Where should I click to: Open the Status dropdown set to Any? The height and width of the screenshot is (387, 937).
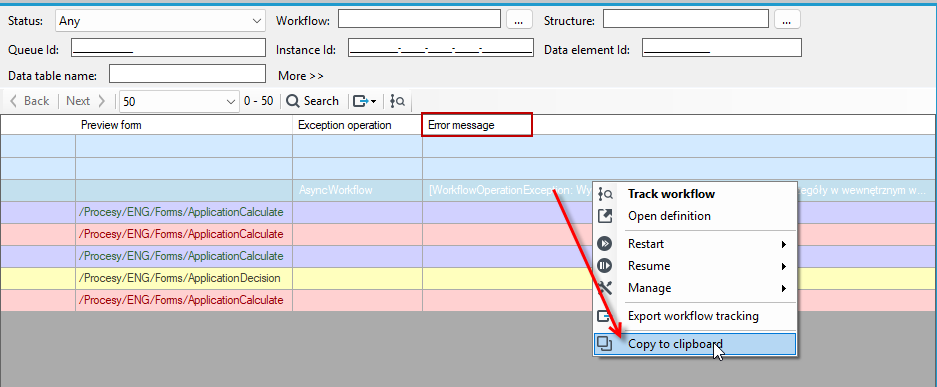tap(161, 21)
